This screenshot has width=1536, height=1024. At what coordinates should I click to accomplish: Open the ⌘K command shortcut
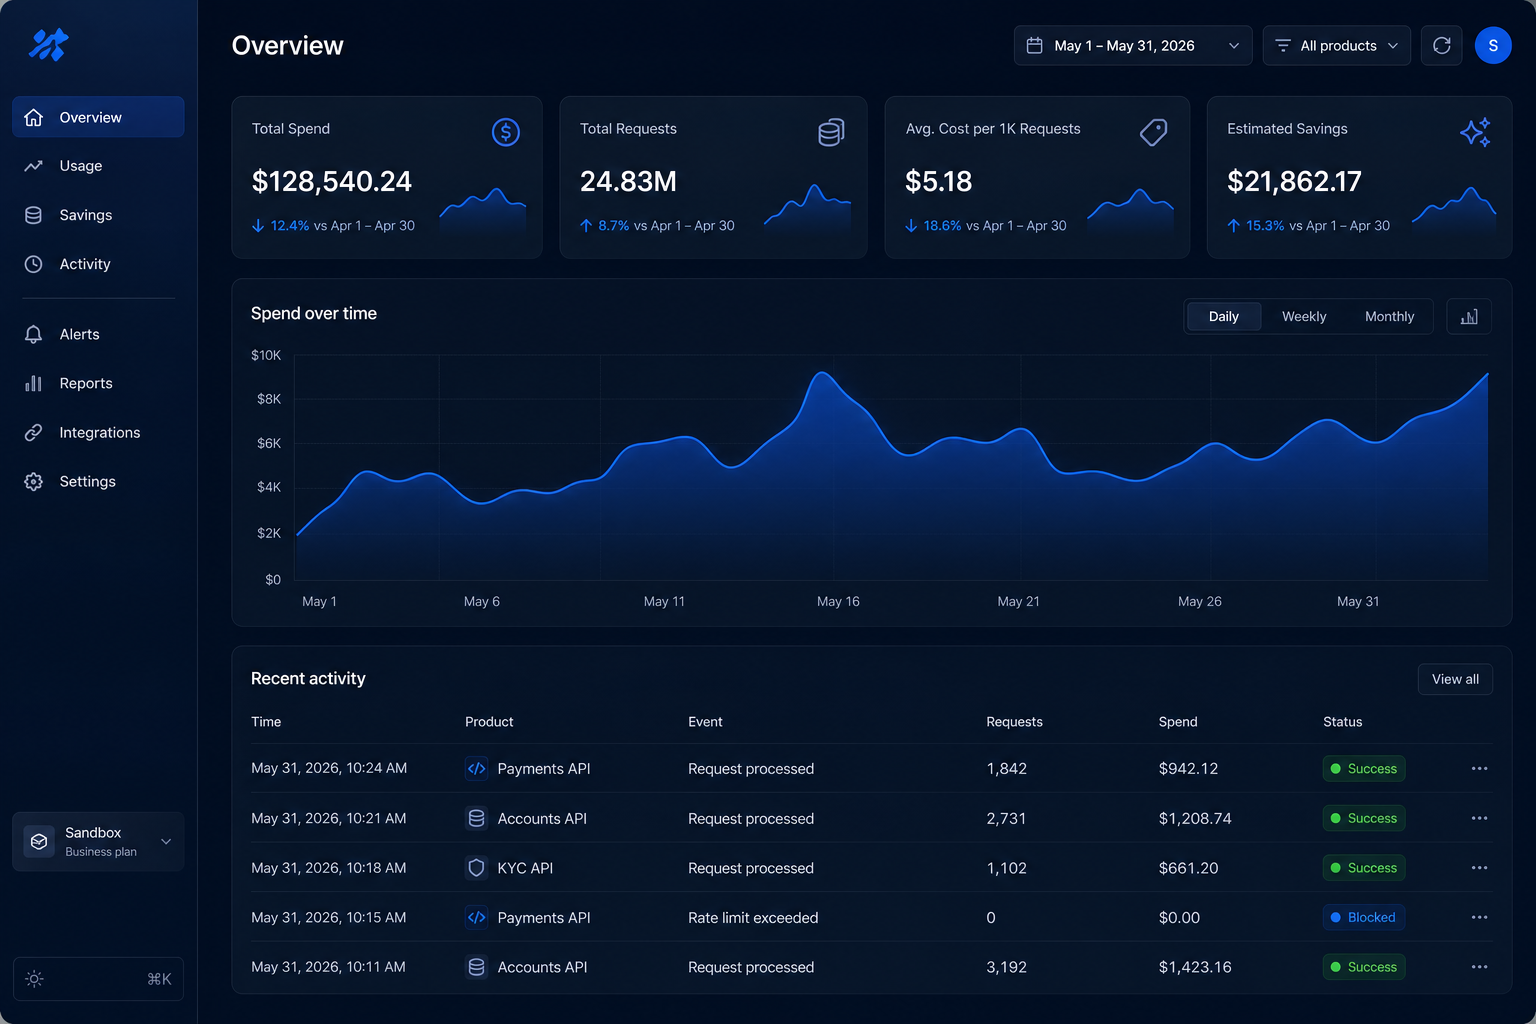[x=159, y=979]
